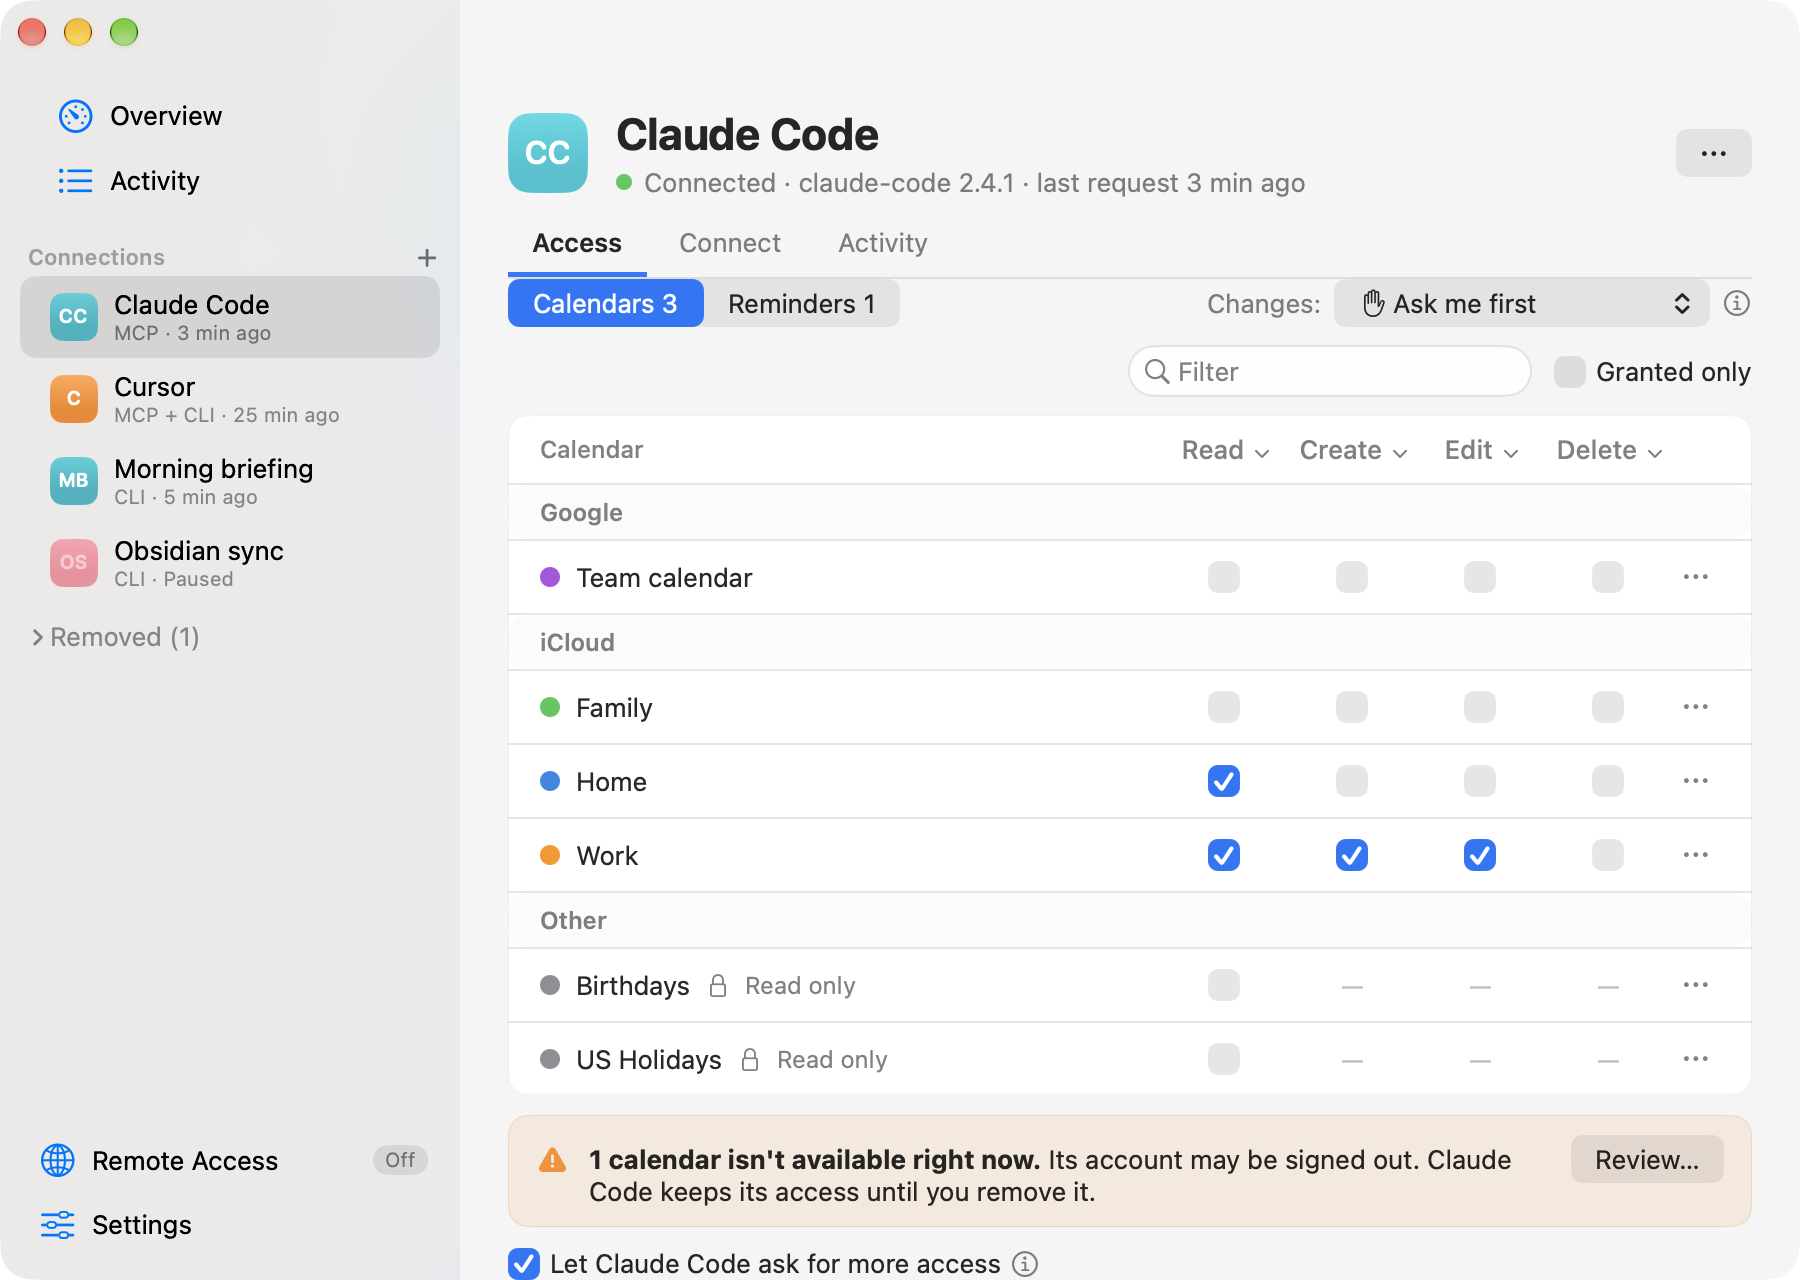Open the Activity list icon in sidebar
The width and height of the screenshot is (1800, 1280).
click(x=76, y=181)
